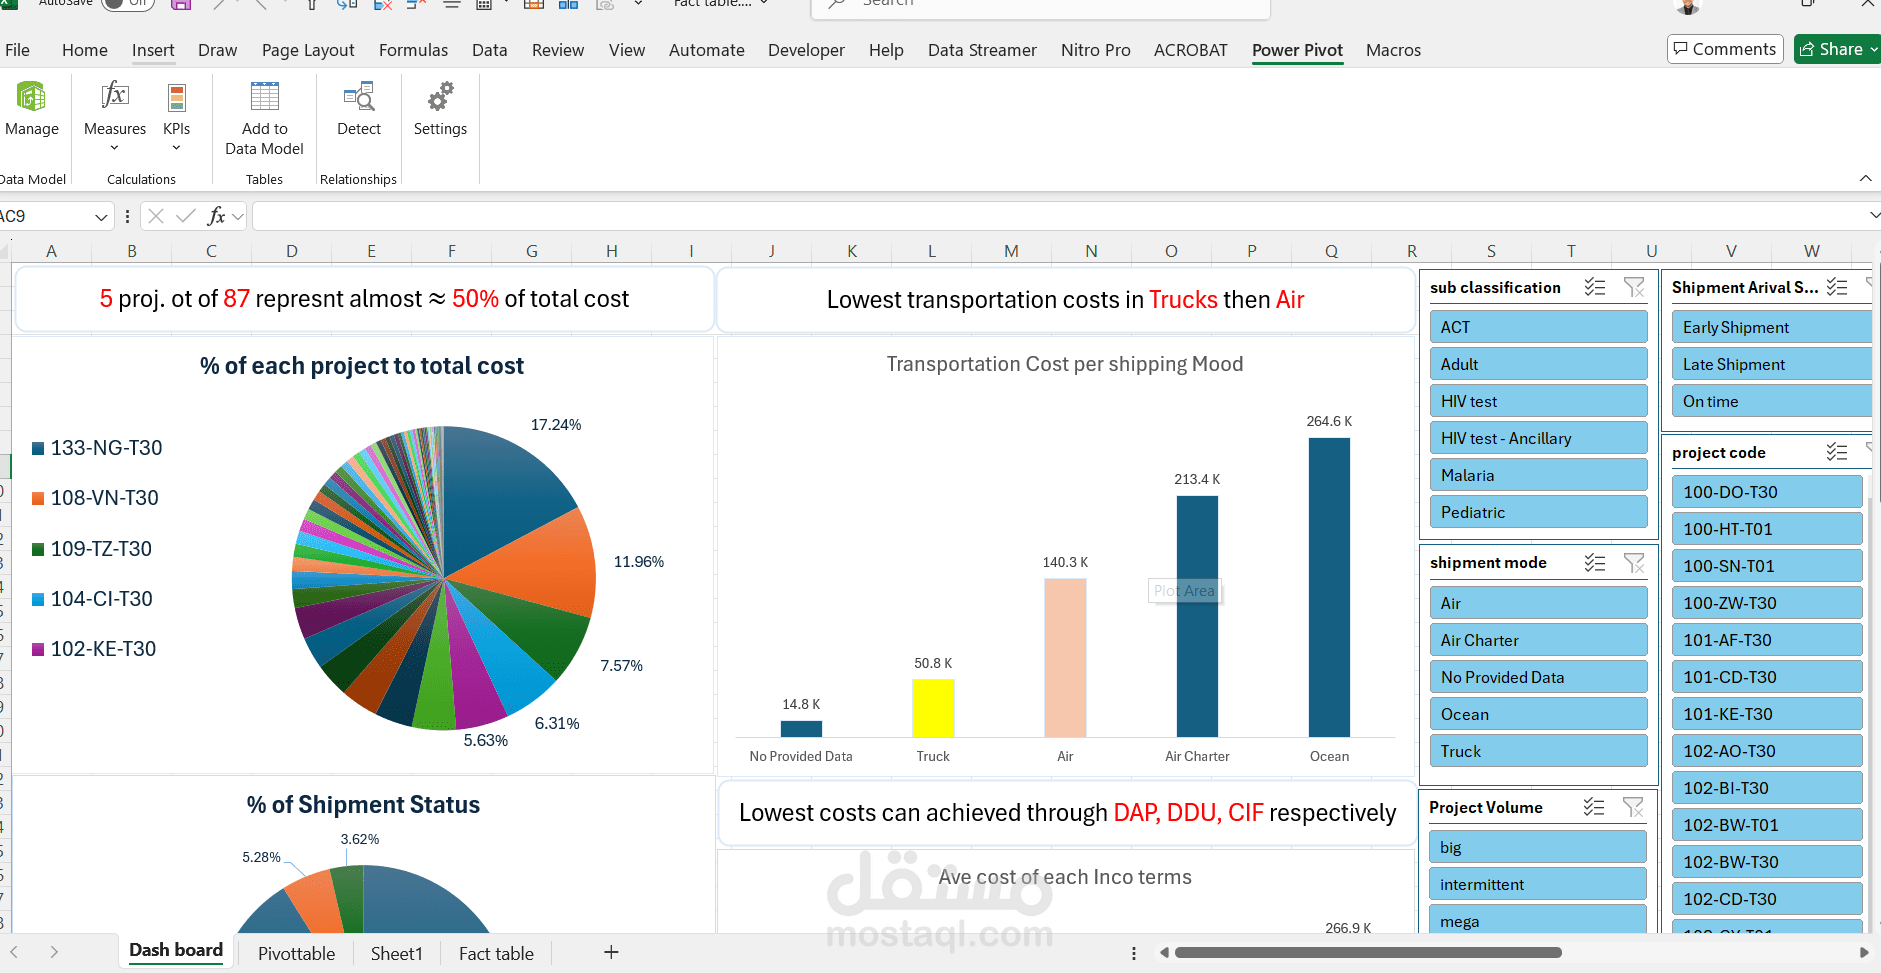
Task: Toggle multi-select on Project Volume slicer
Action: (x=1594, y=807)
